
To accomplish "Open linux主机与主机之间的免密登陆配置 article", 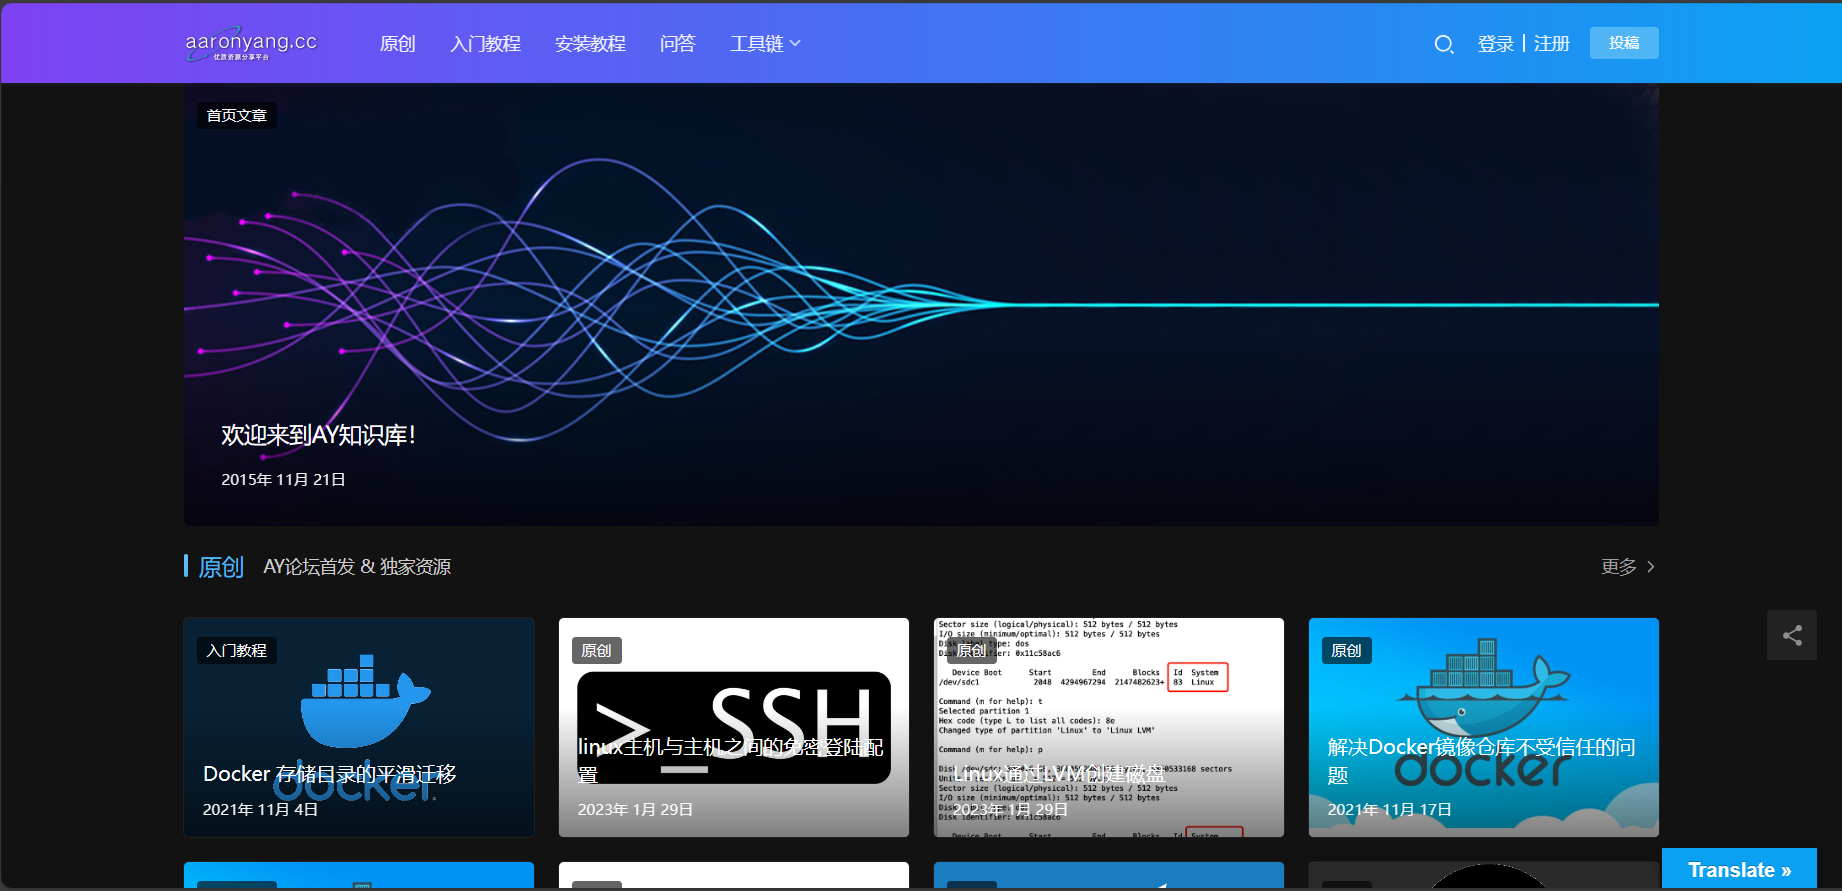I will tap(730, 761).
